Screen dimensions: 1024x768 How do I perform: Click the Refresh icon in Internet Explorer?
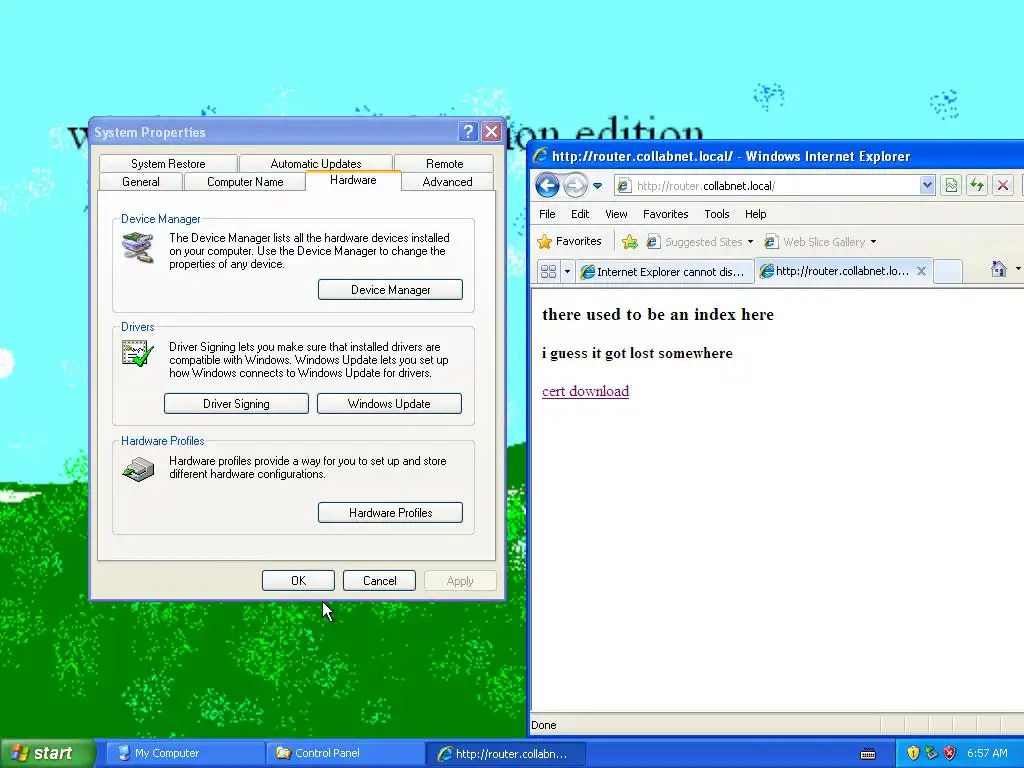click(977, 186)
